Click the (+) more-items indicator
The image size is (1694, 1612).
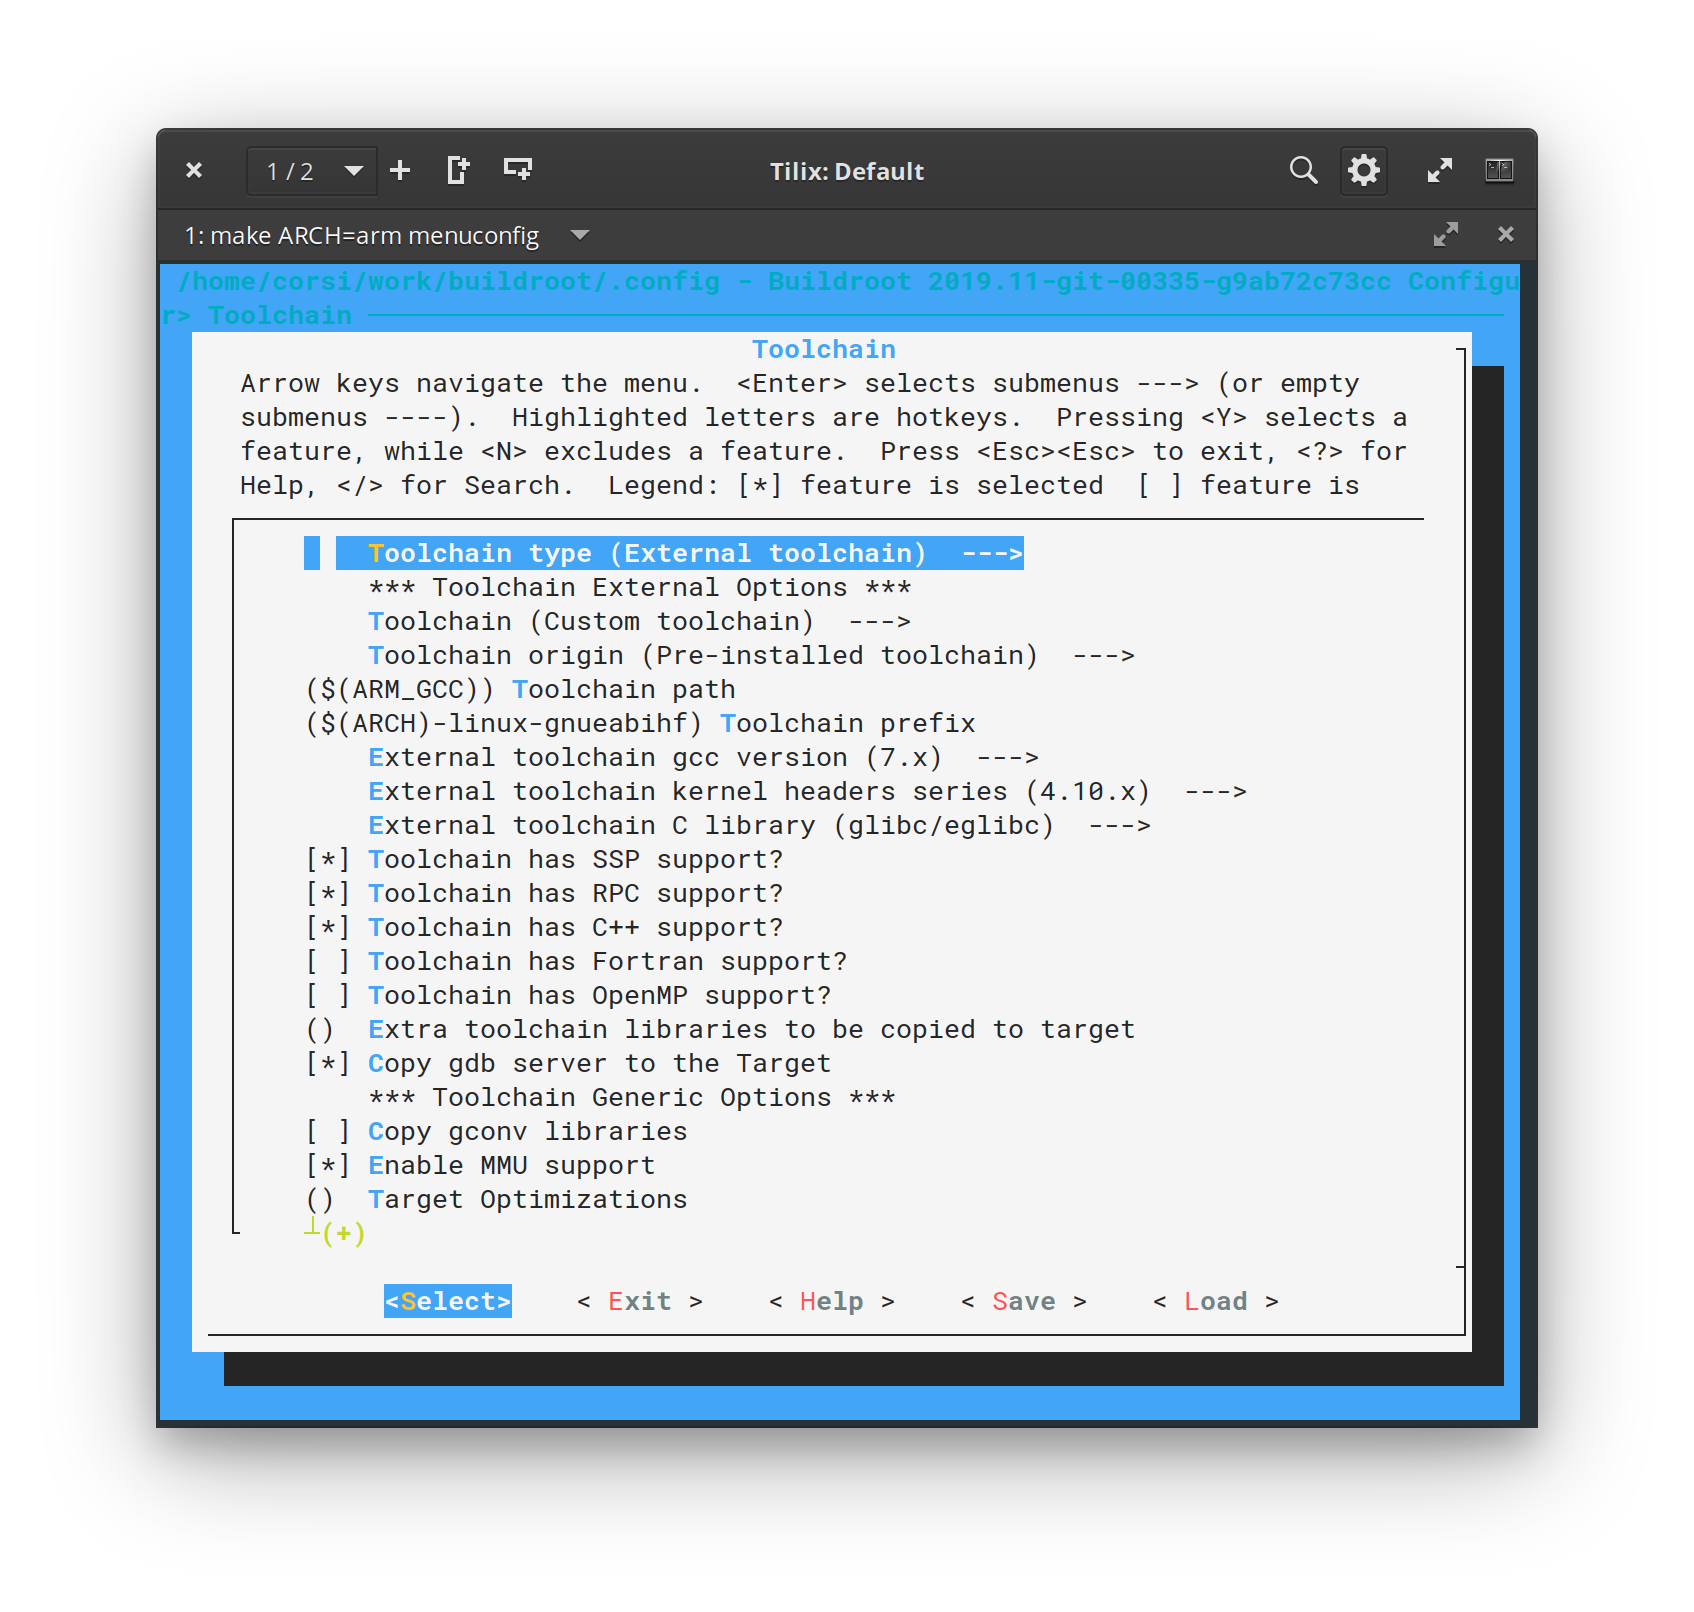click(344, 1233)
